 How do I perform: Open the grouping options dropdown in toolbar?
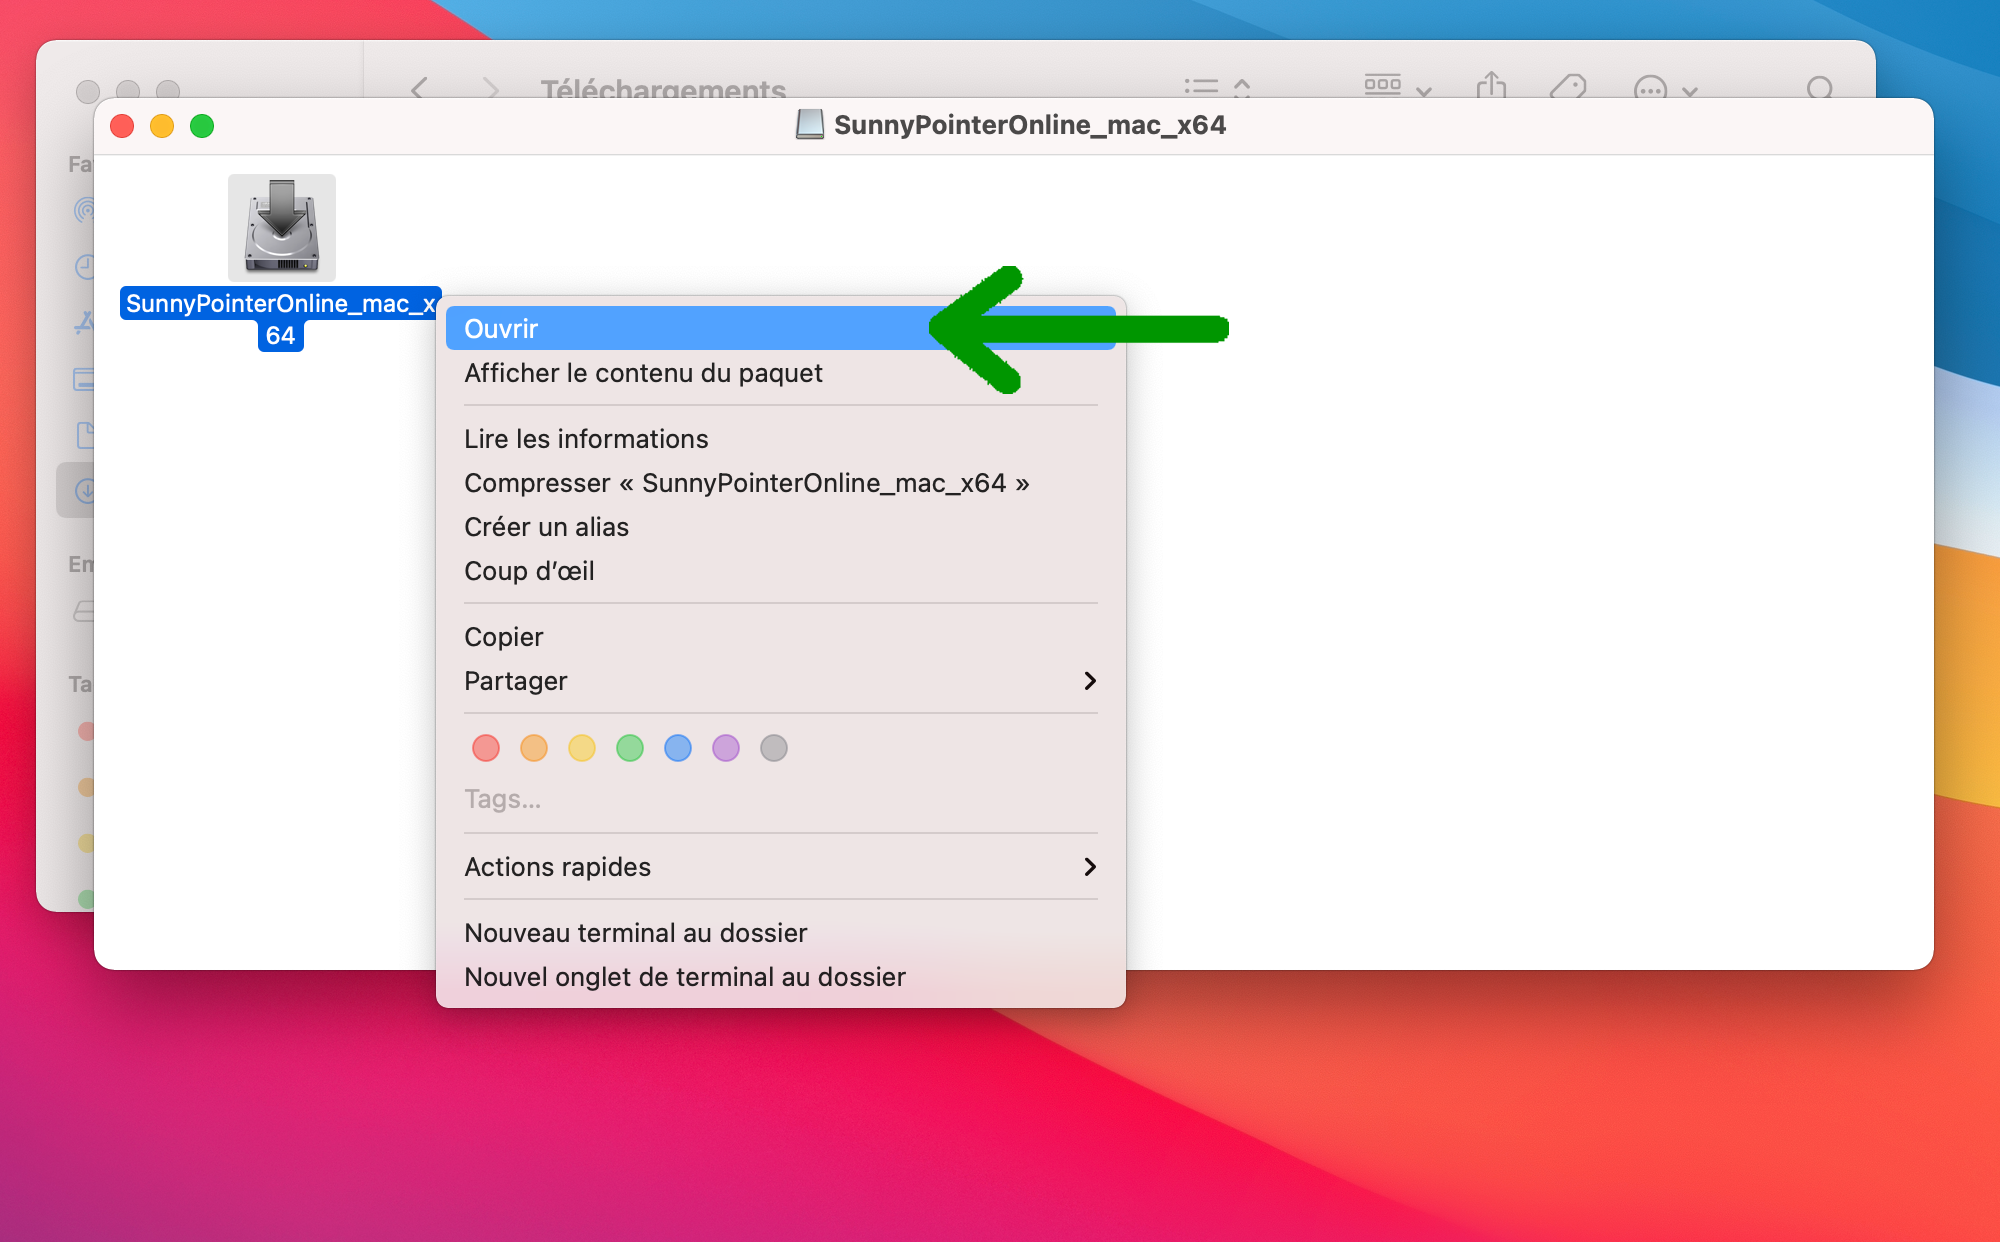coord(1397,88)
